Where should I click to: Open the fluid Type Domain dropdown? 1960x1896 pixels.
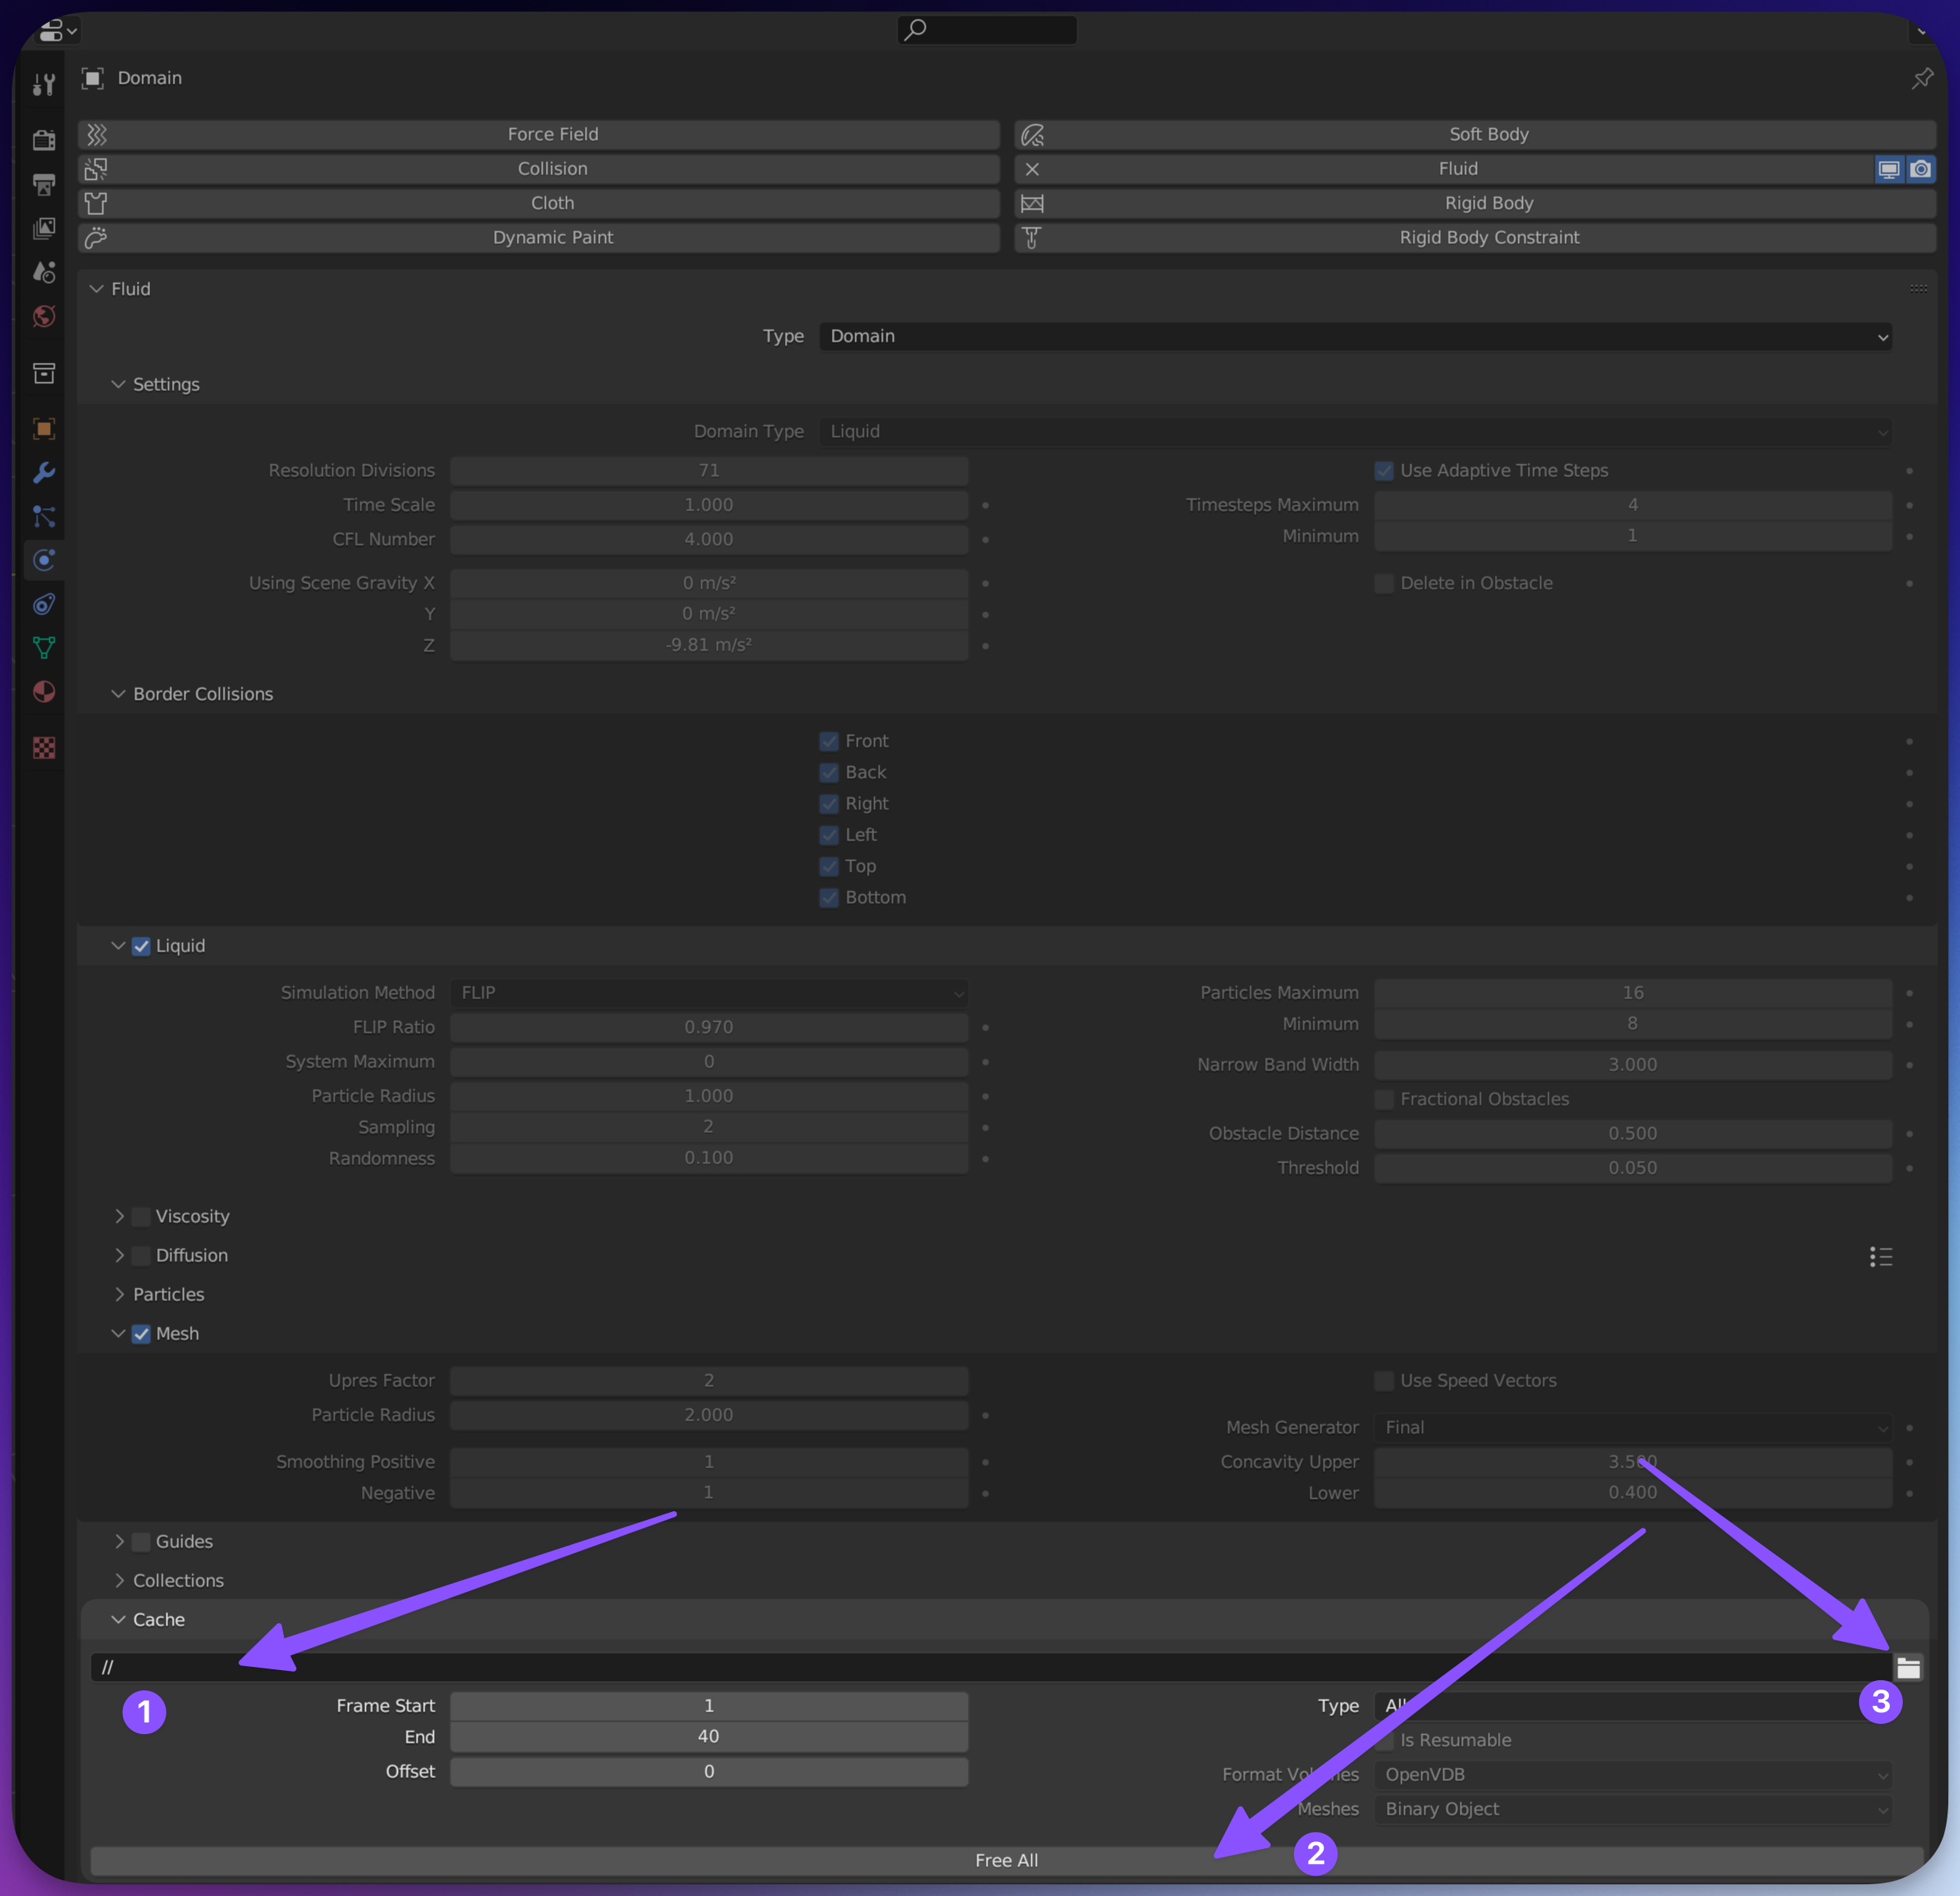click(1355, 336)
